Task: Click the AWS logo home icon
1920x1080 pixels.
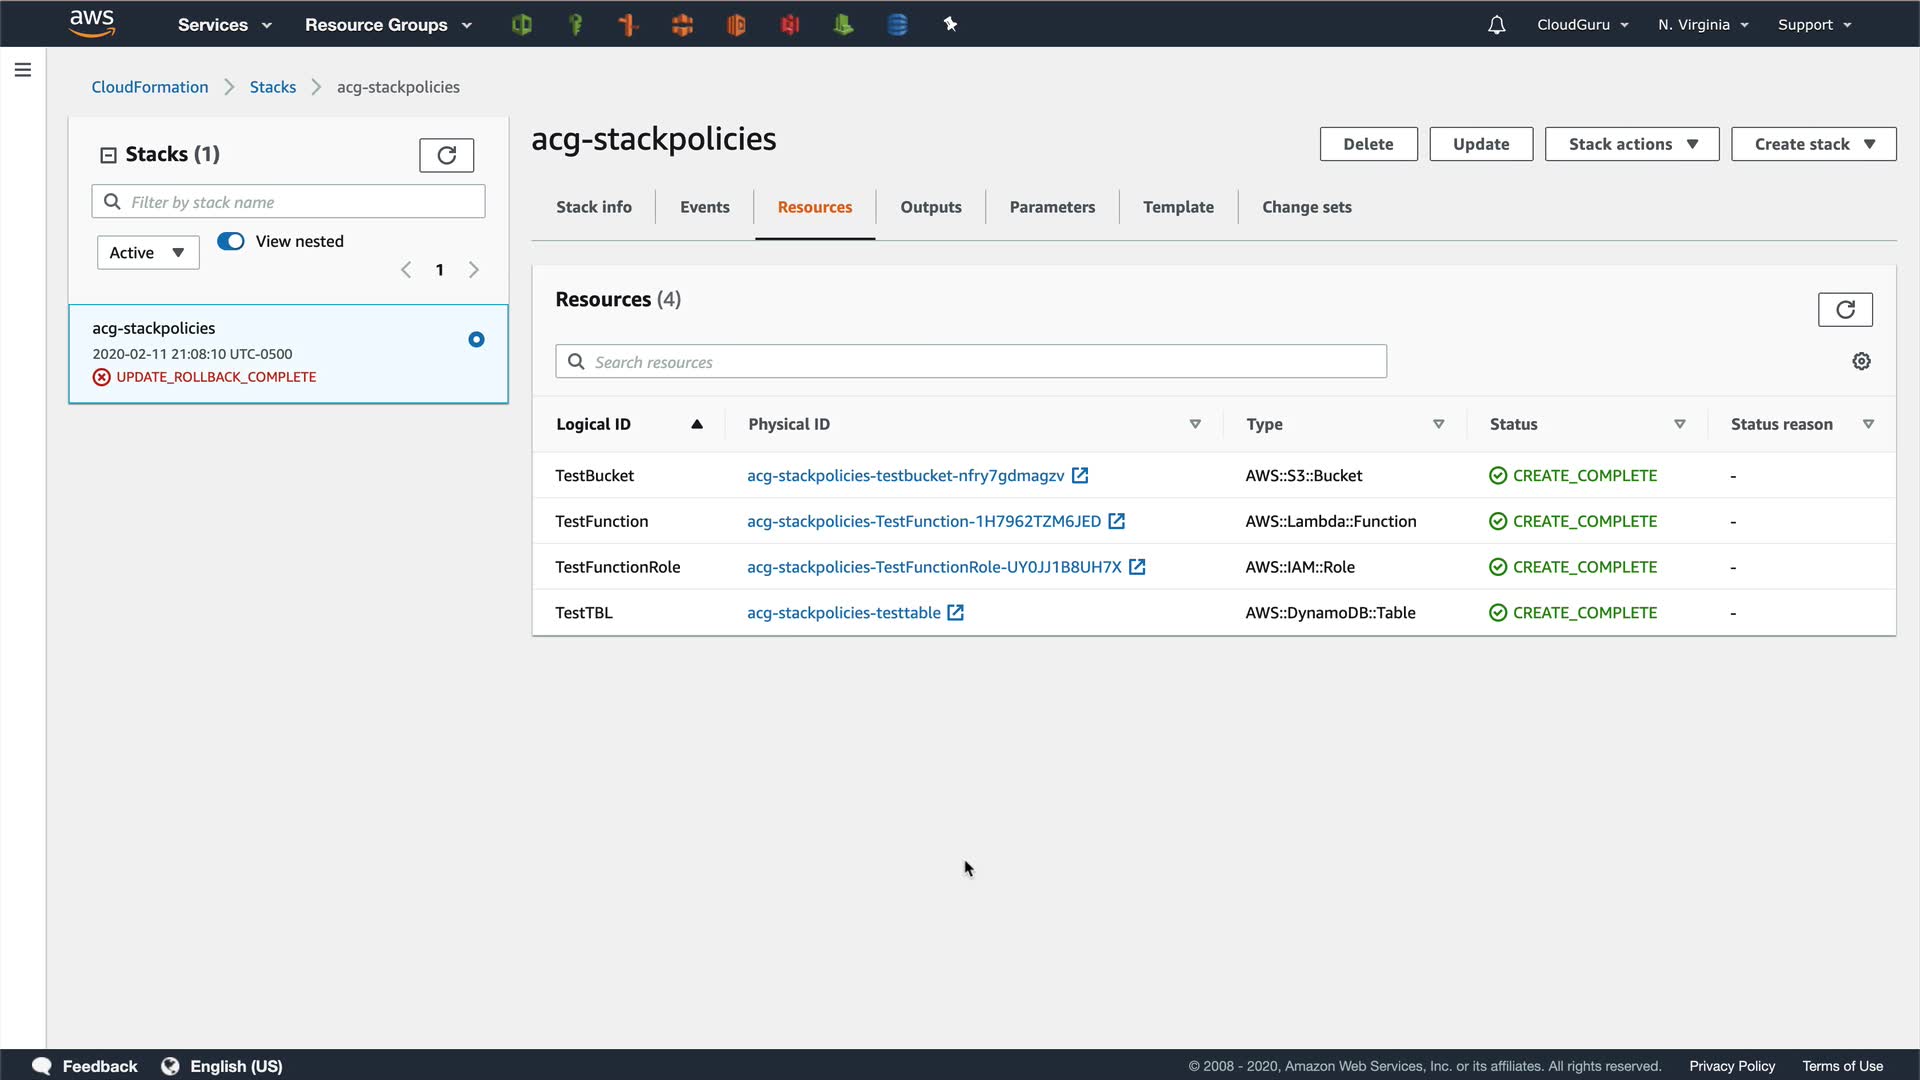Action: (x=92, y=23)
